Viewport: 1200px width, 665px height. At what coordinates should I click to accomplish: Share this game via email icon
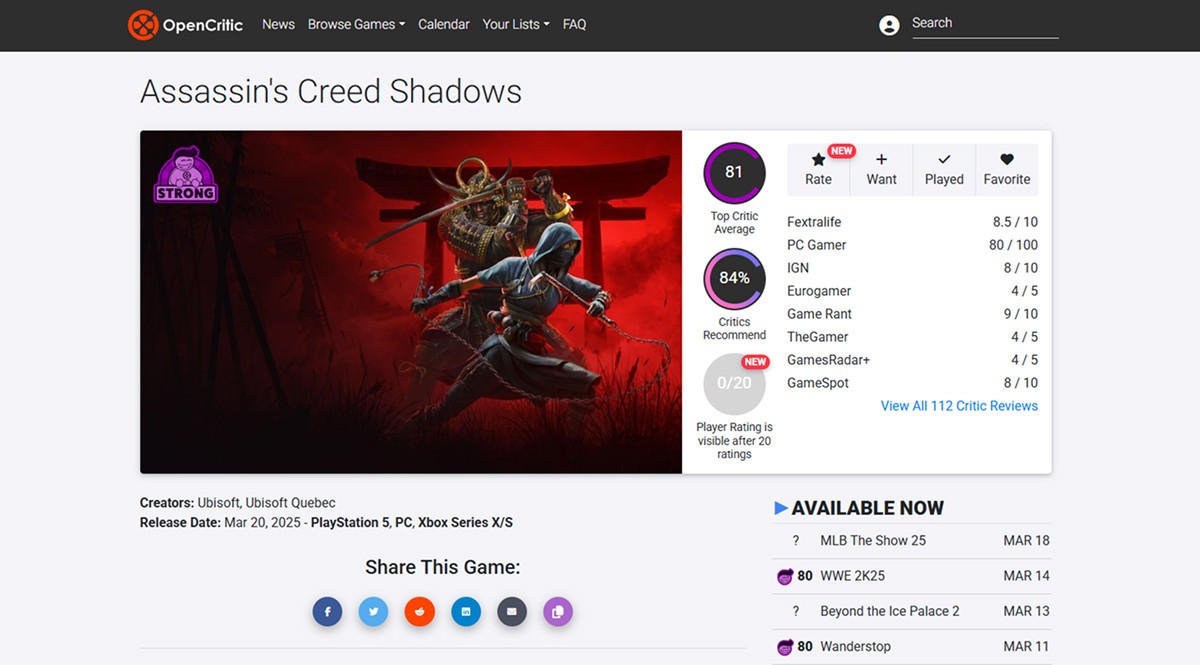click(512, 611)
